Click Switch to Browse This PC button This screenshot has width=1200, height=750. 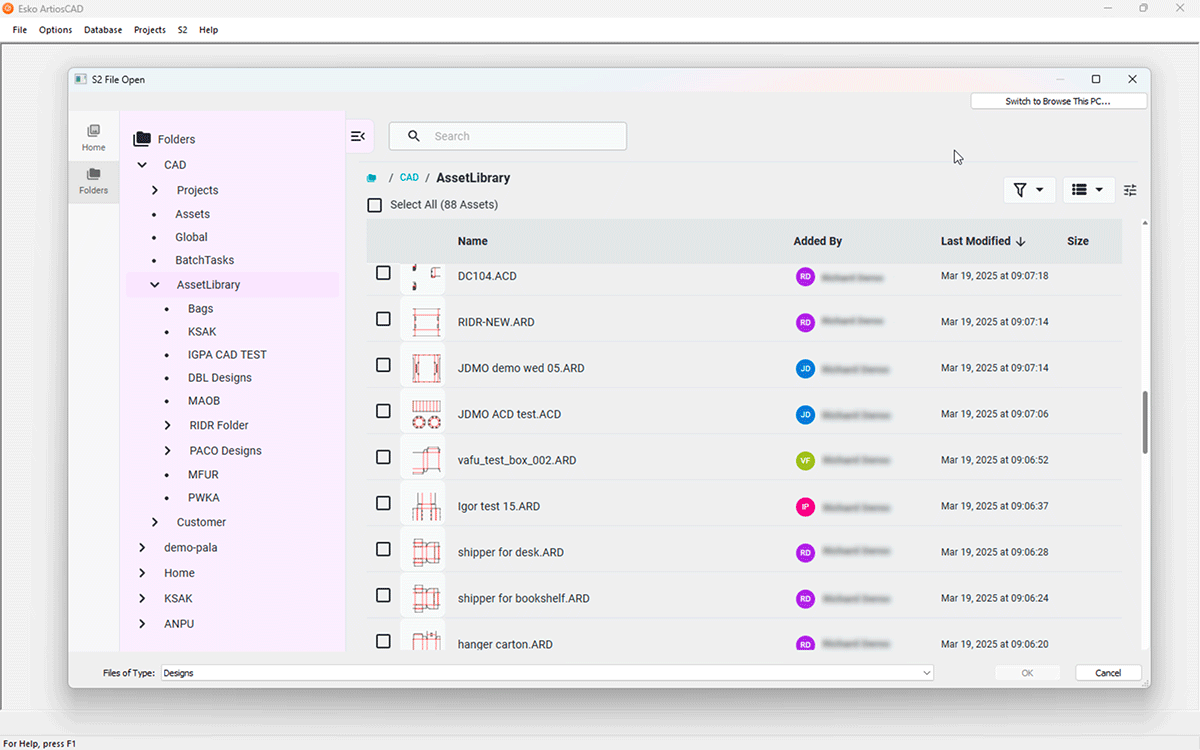click(x=1058, y=102)
